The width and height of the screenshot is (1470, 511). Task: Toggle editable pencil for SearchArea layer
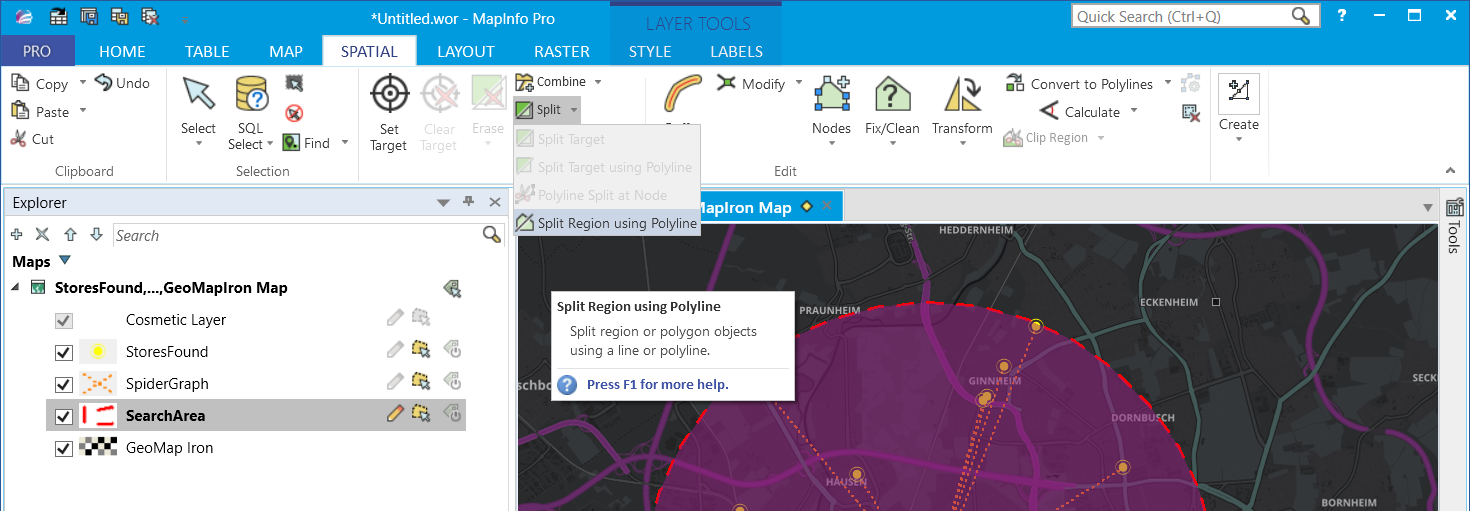395,415
